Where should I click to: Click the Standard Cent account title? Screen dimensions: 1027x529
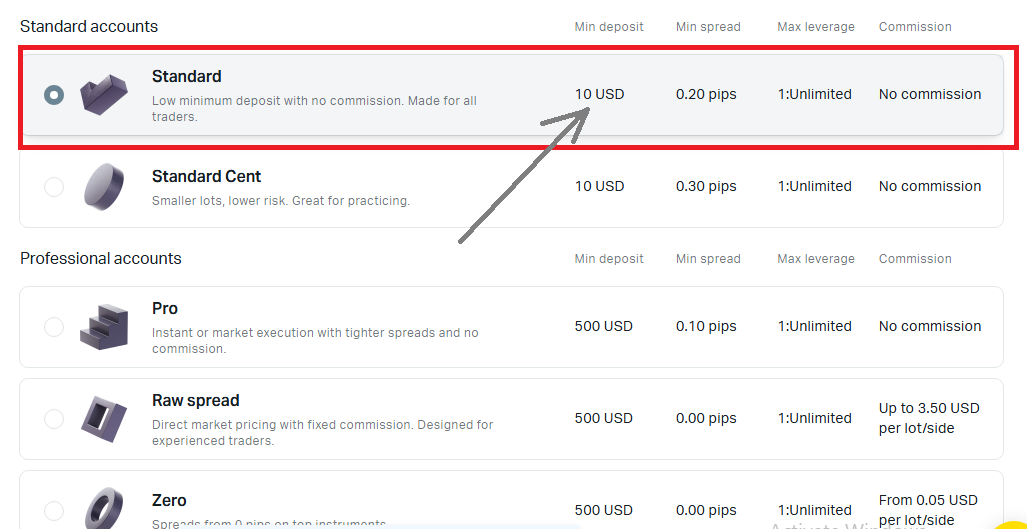click(206, 177)
